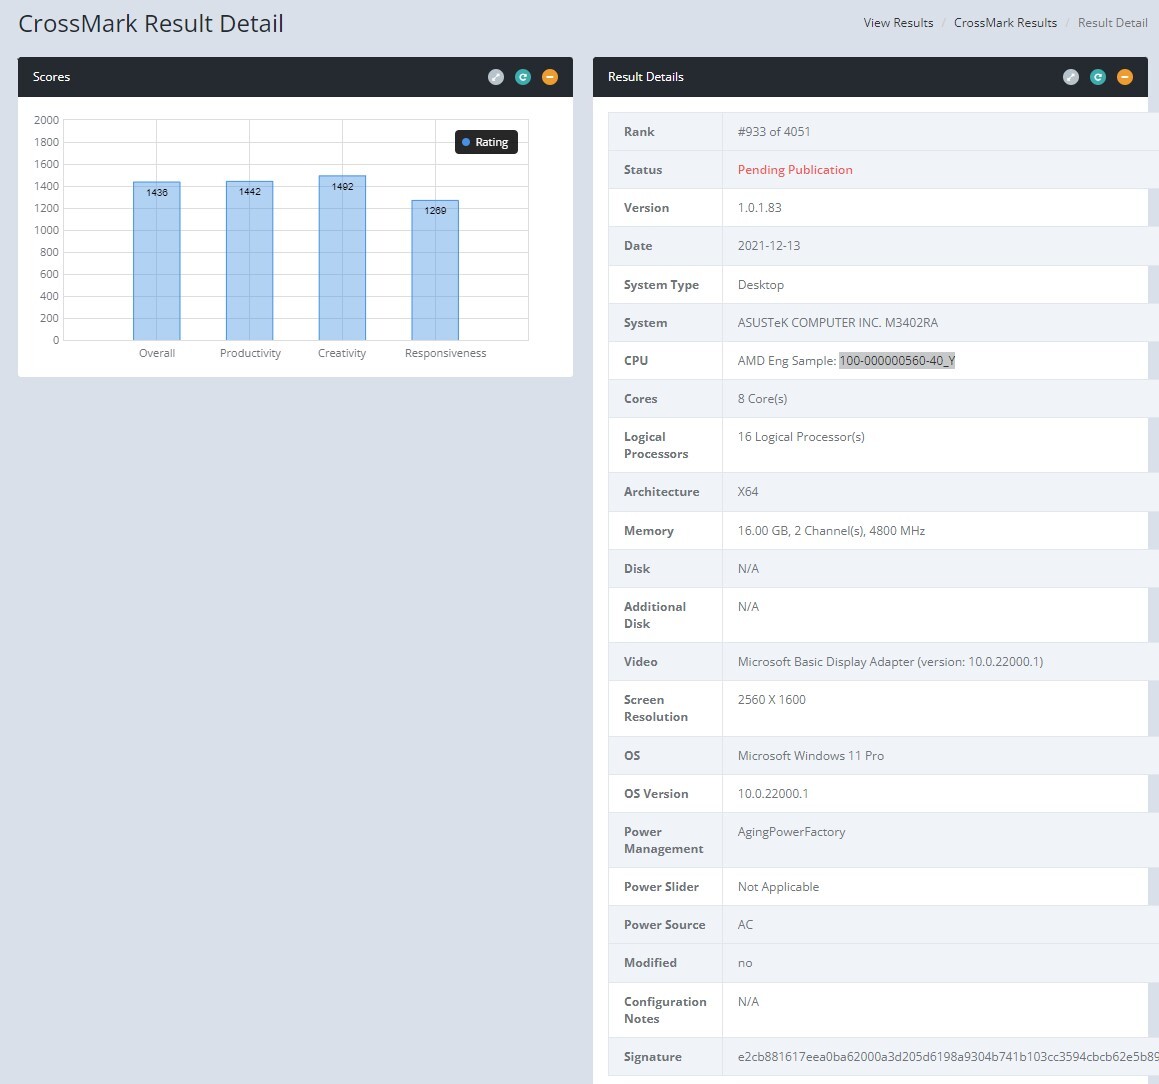The width and height of the screenshot is (1159, 1084).
Task: Click the Responsiveness axis label under the chart
Action: pos(446,353)
